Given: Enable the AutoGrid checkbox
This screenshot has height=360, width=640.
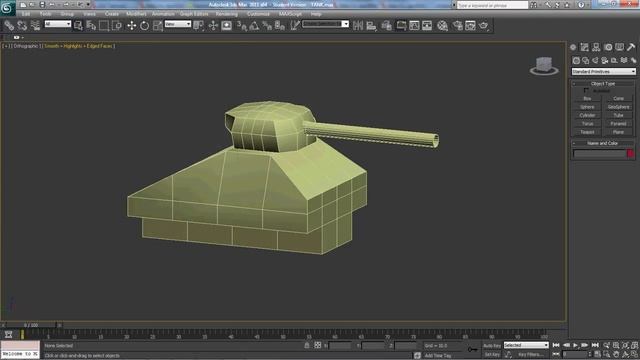Looking at the screenshot, I should (x=586, y=91).
